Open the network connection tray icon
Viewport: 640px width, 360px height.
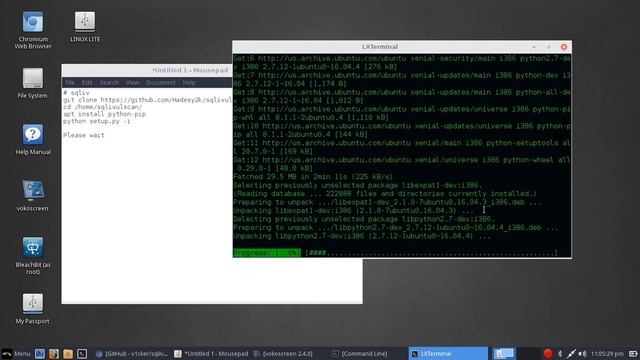[571, 353]
